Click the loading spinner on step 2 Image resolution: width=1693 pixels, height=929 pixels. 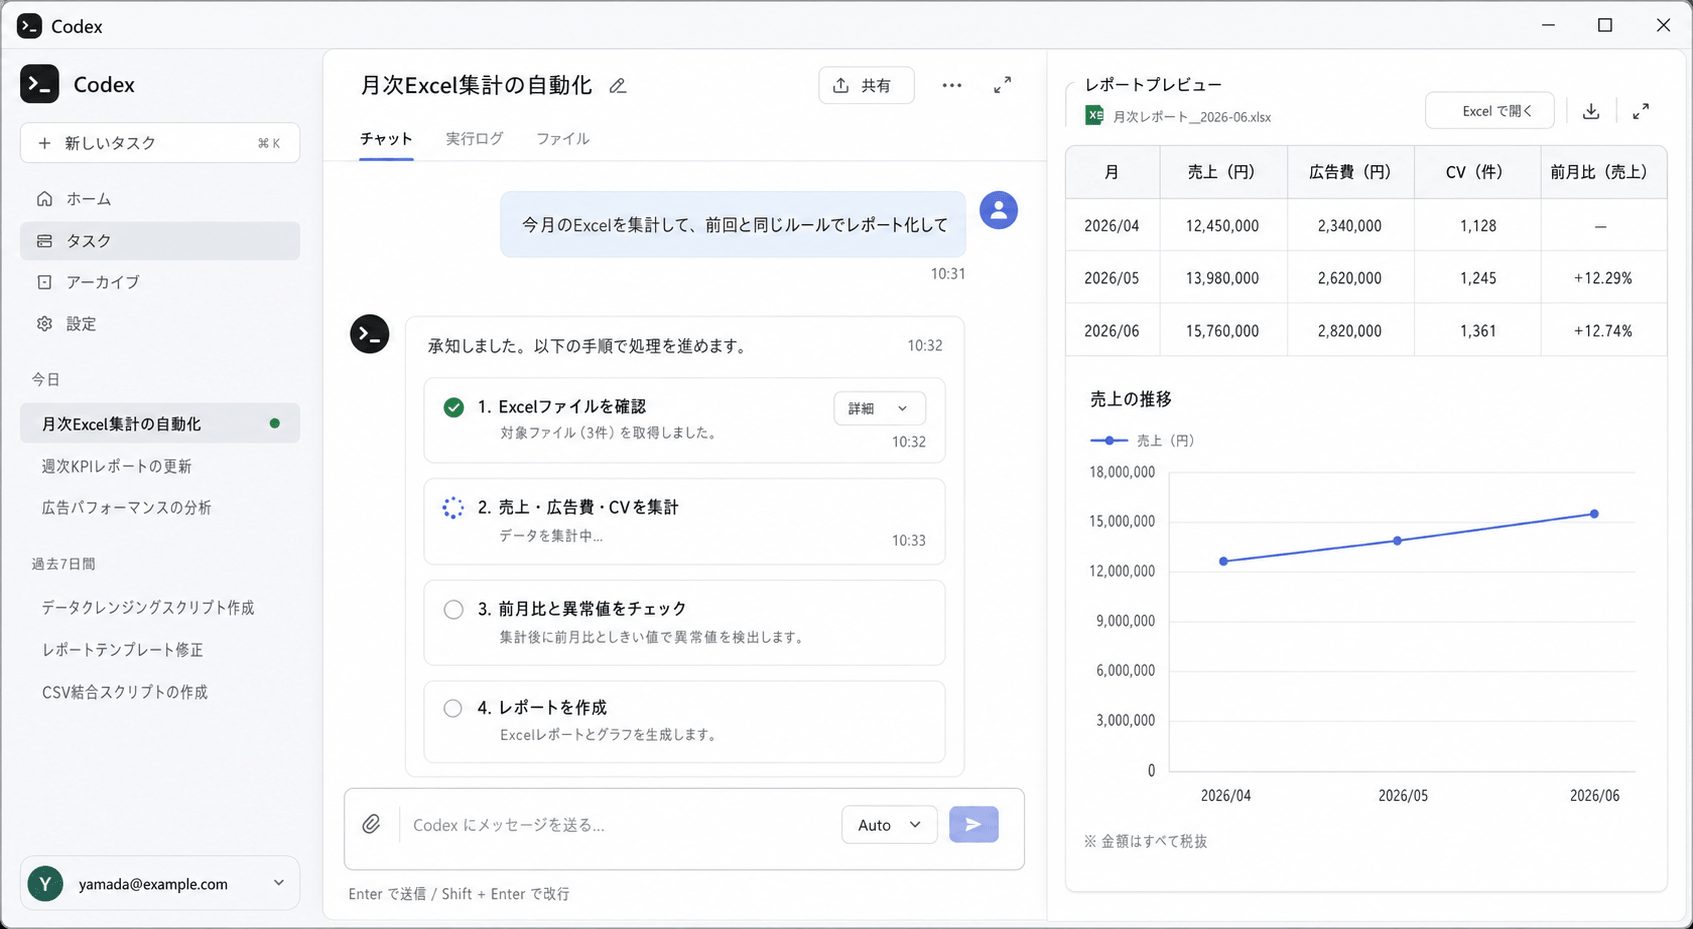coord(453,508)
